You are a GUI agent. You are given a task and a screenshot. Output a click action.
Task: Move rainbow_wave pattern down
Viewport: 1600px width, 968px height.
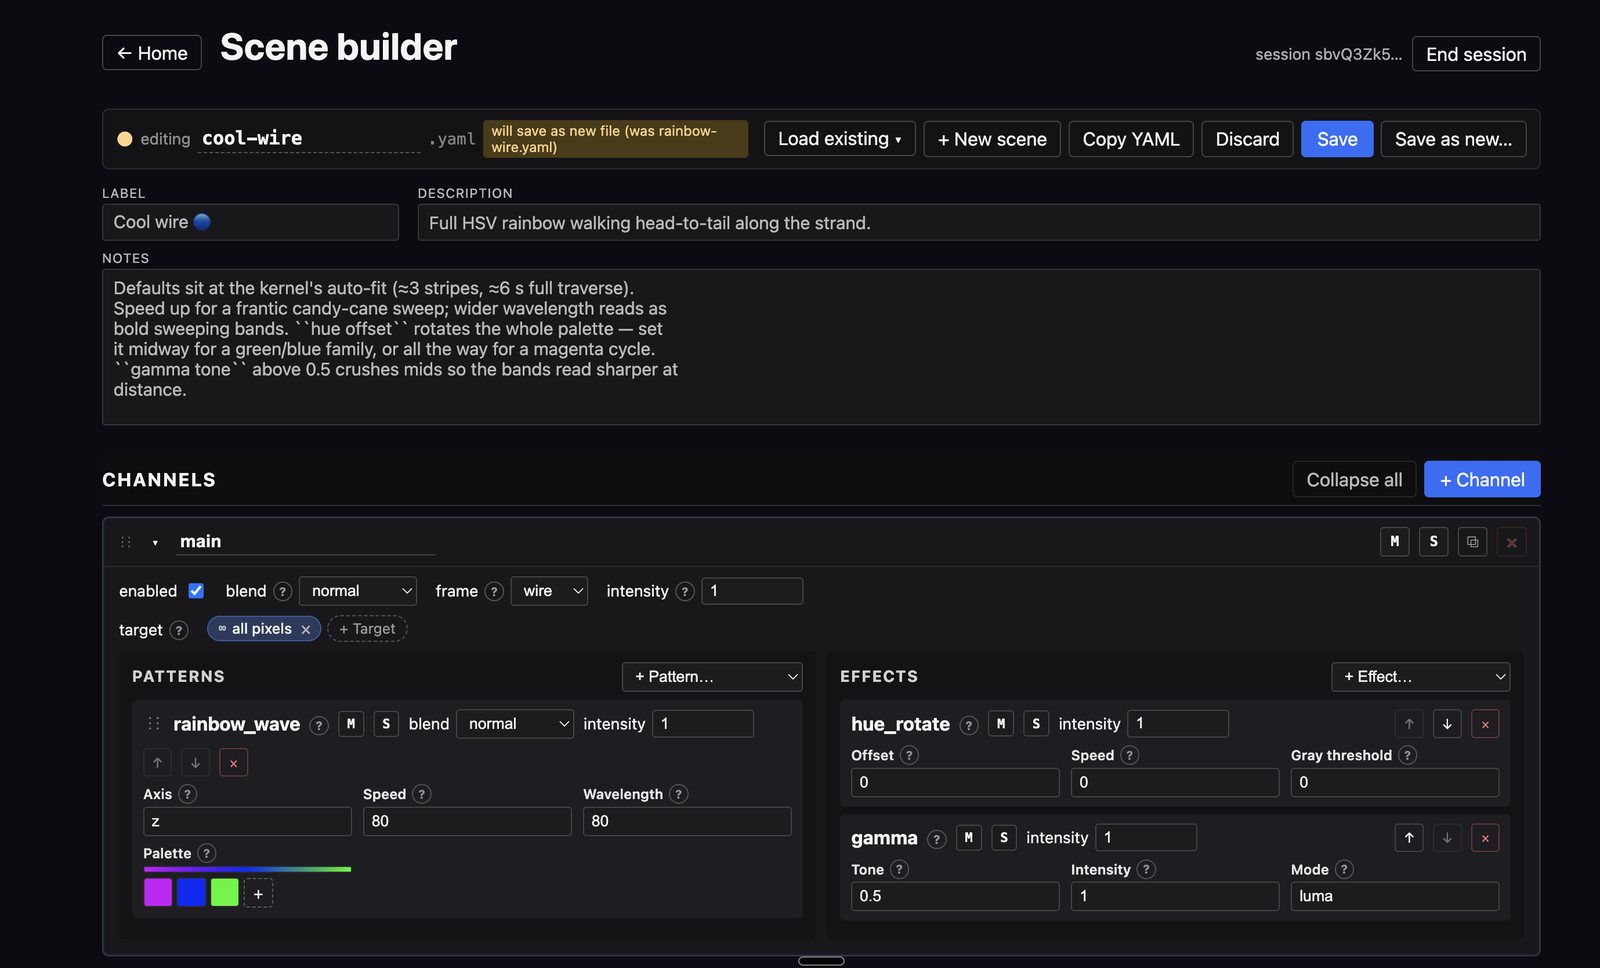tap(195, 763)
